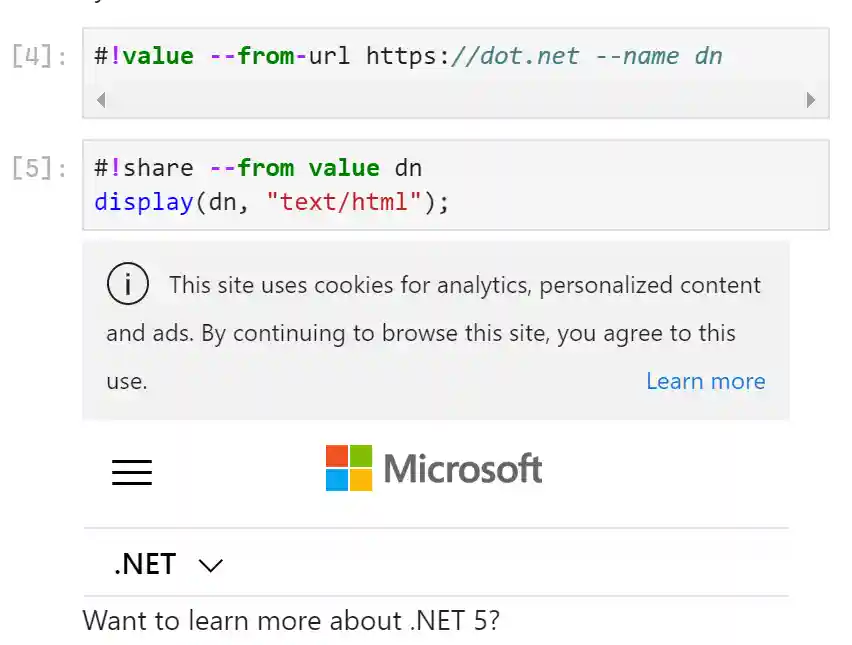Open the Learn more cookie link

705,381
